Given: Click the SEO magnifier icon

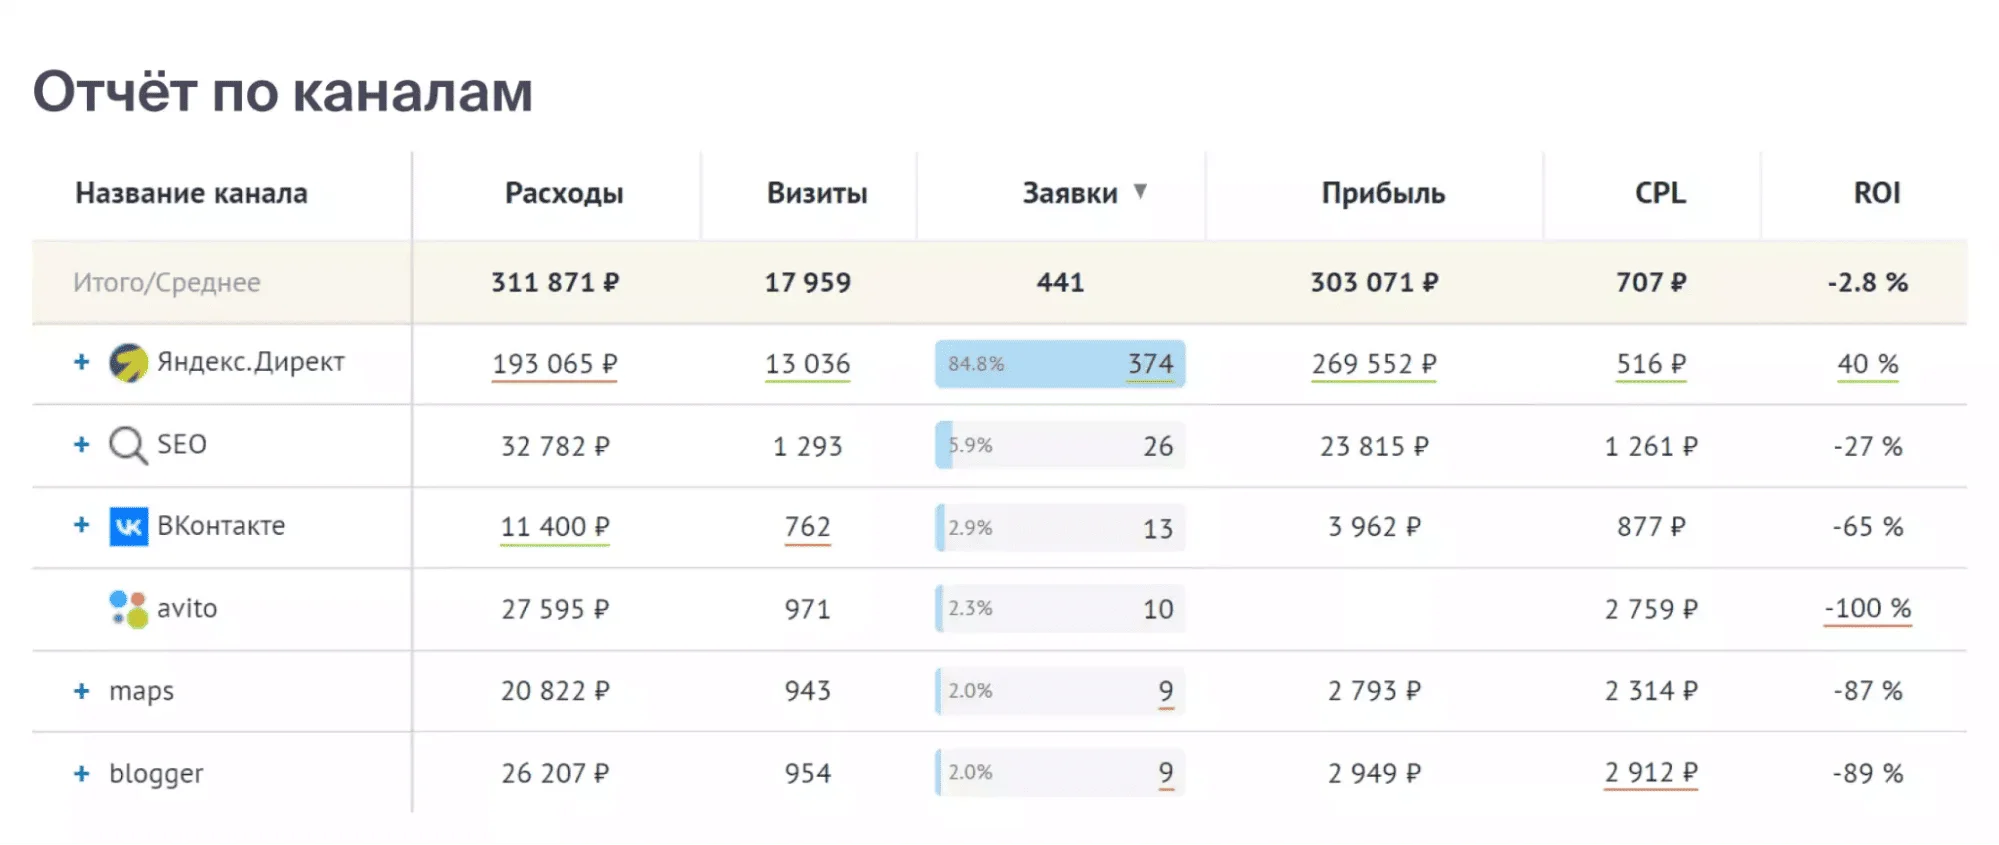Looking at the screenshot, I should [127, 445].
